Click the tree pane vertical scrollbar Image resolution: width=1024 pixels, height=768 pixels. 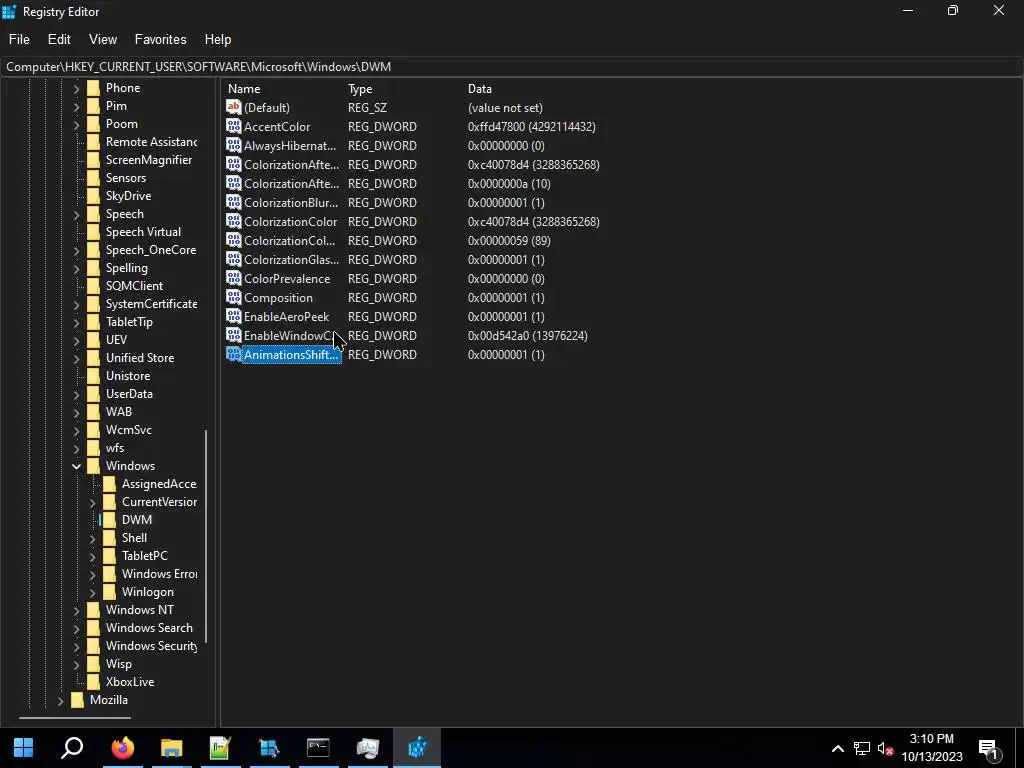[206, 536]
